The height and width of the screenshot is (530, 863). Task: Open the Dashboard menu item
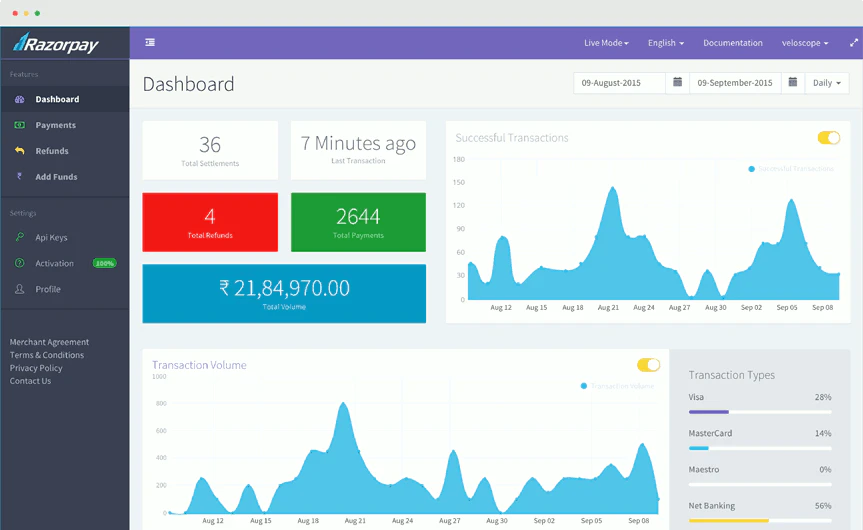point(65,99)
